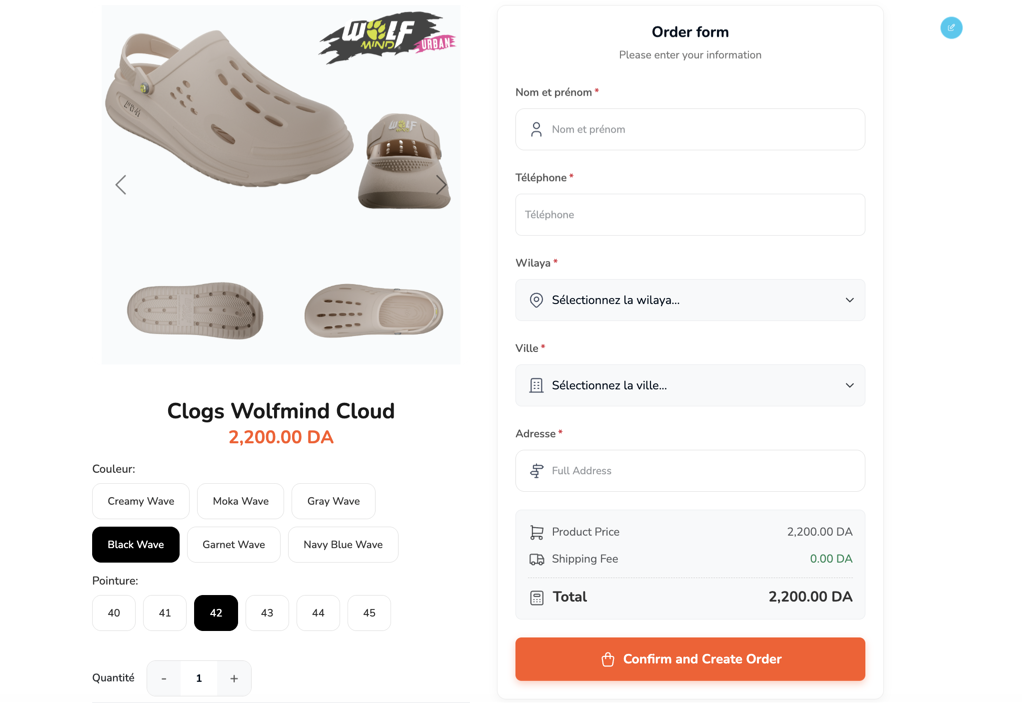Click the blue edit pencil icon
Screen dimensions: 1022x703
click(951, 28)
